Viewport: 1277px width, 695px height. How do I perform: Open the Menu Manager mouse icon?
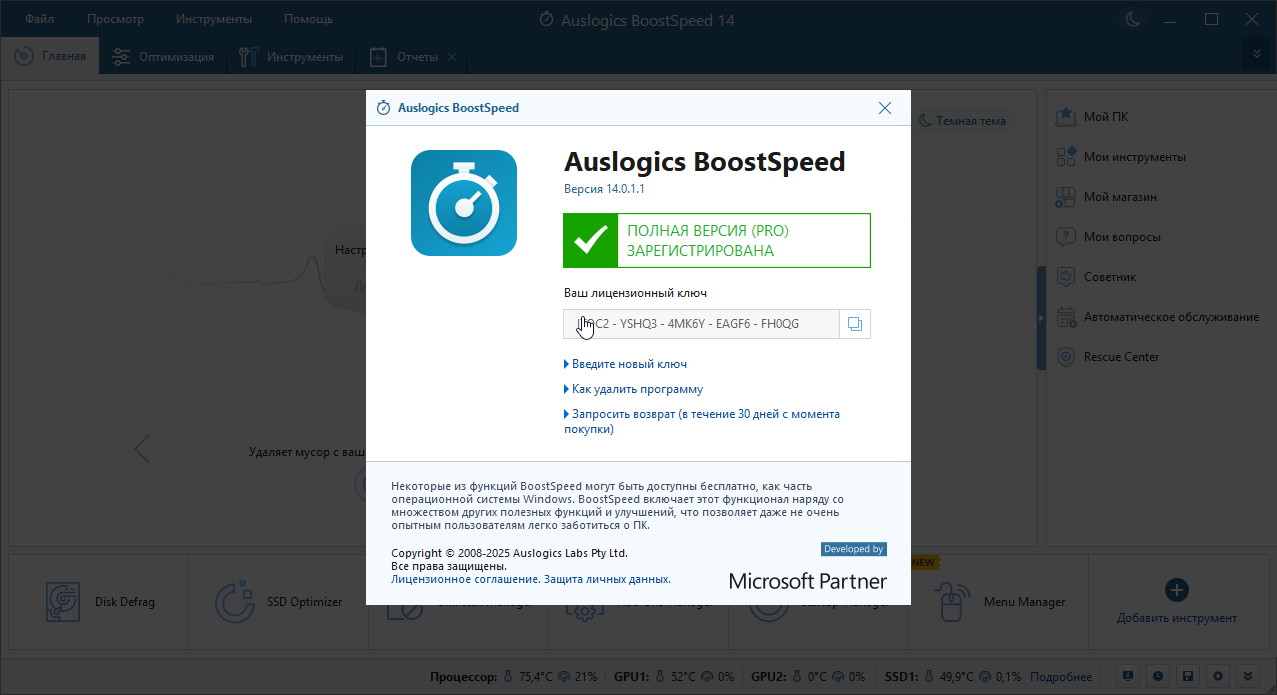pos(950,602)
